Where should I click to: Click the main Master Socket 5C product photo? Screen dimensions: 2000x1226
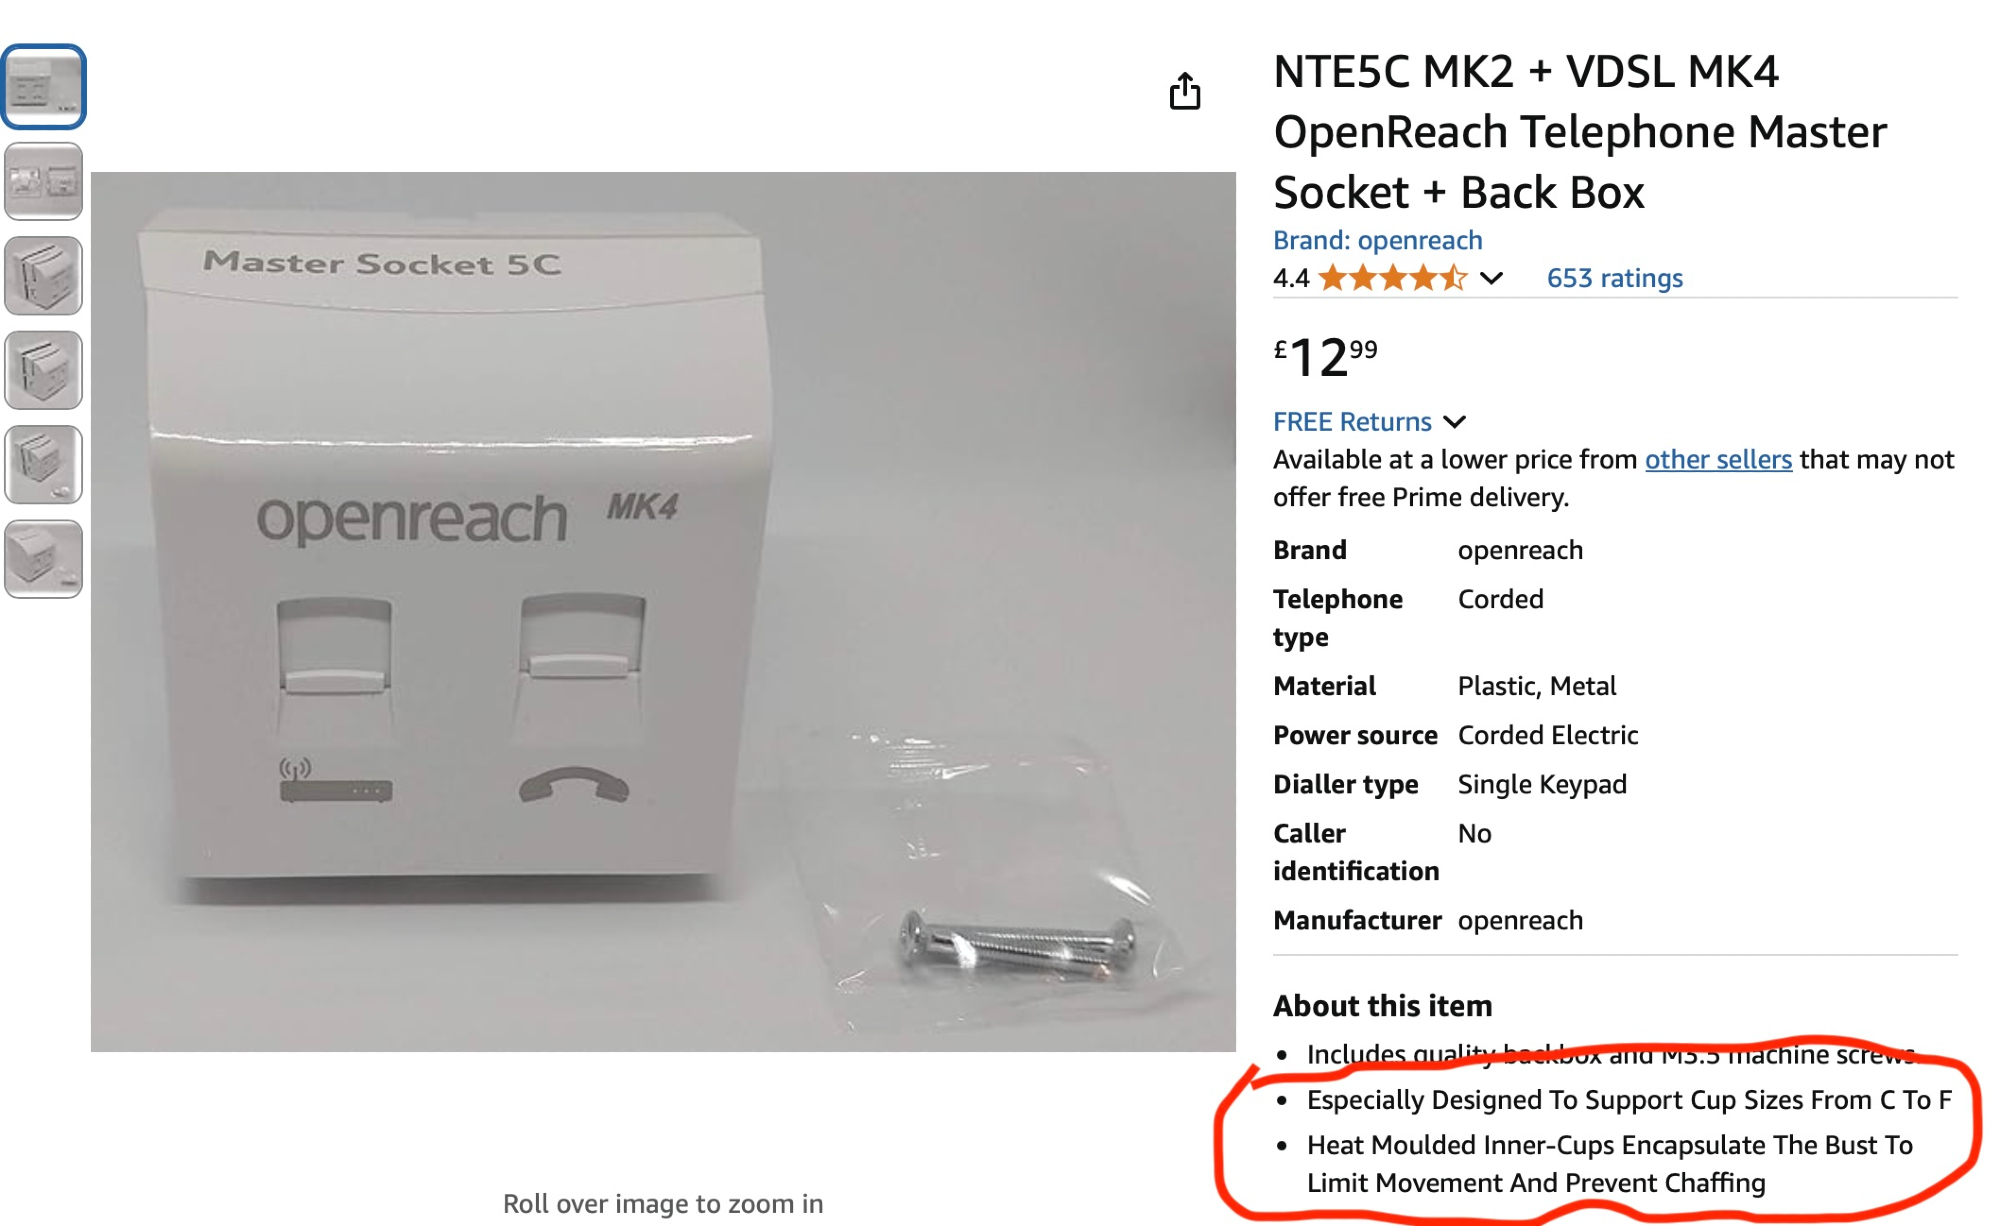pyautogui.click(x=663, y=611)
